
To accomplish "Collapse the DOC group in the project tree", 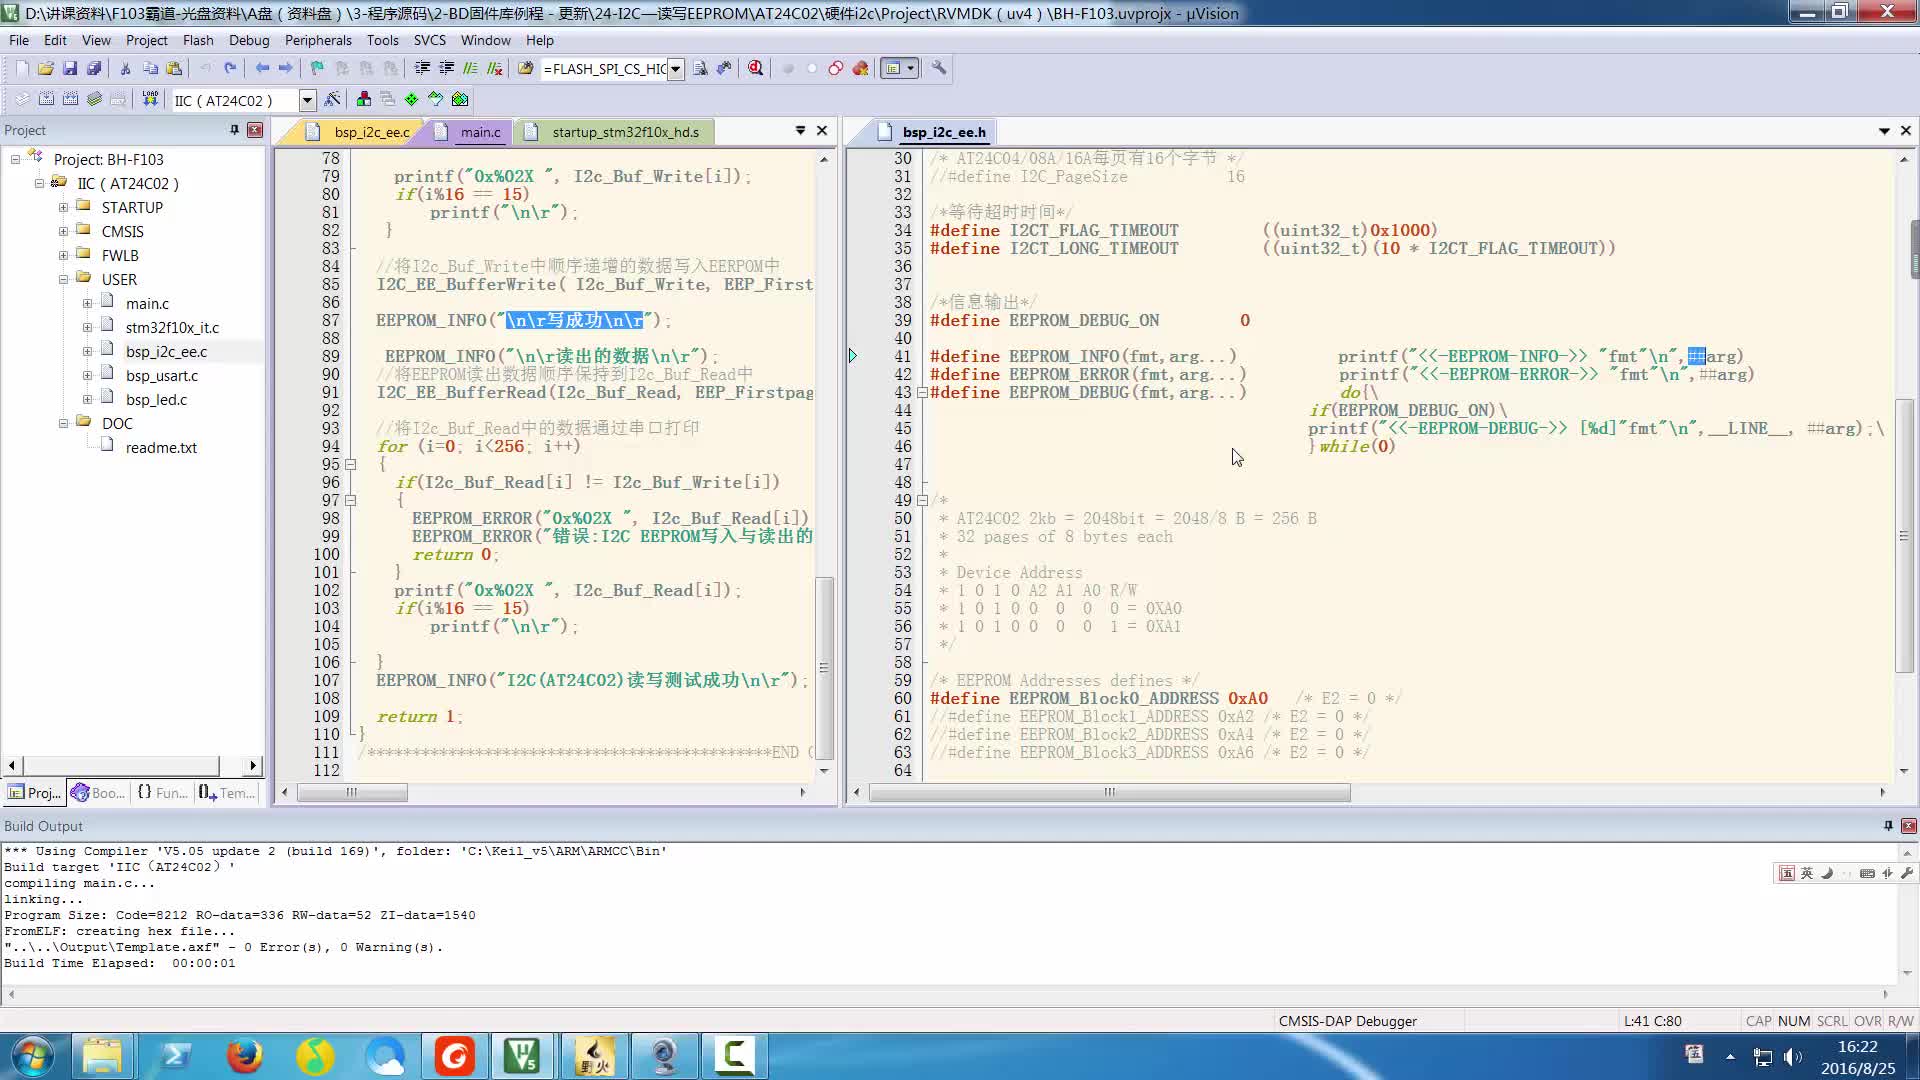I will [63, 424].
